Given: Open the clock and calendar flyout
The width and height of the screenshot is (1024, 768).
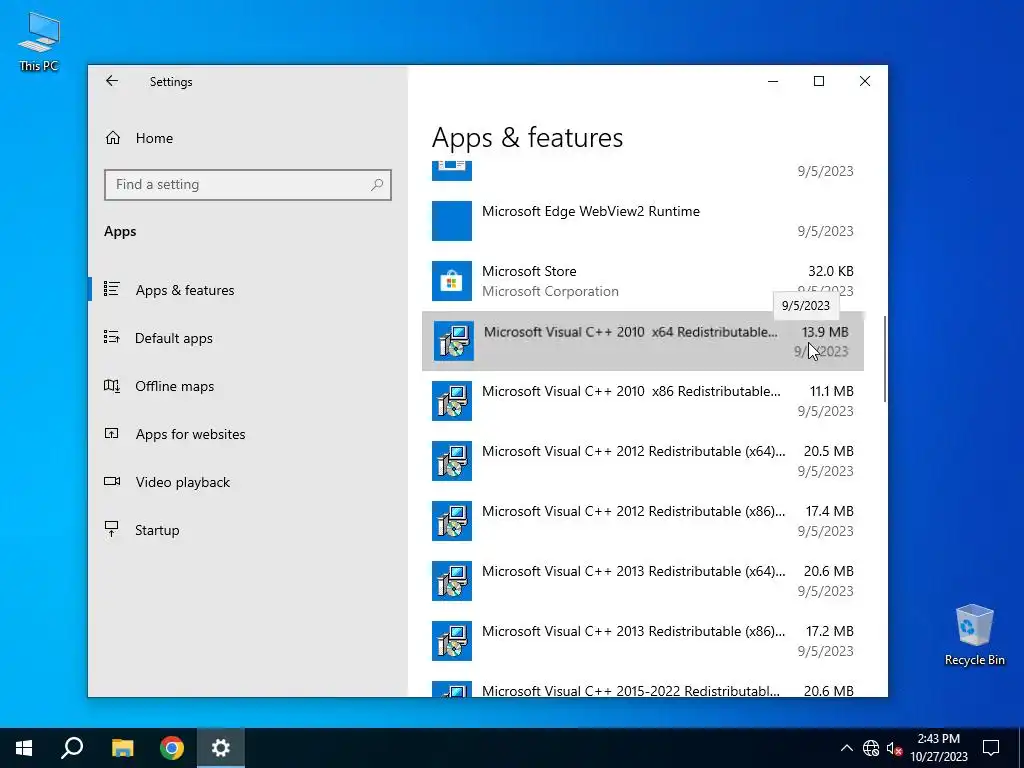Looking at the screenshot, I should click(x=938, y=748).
